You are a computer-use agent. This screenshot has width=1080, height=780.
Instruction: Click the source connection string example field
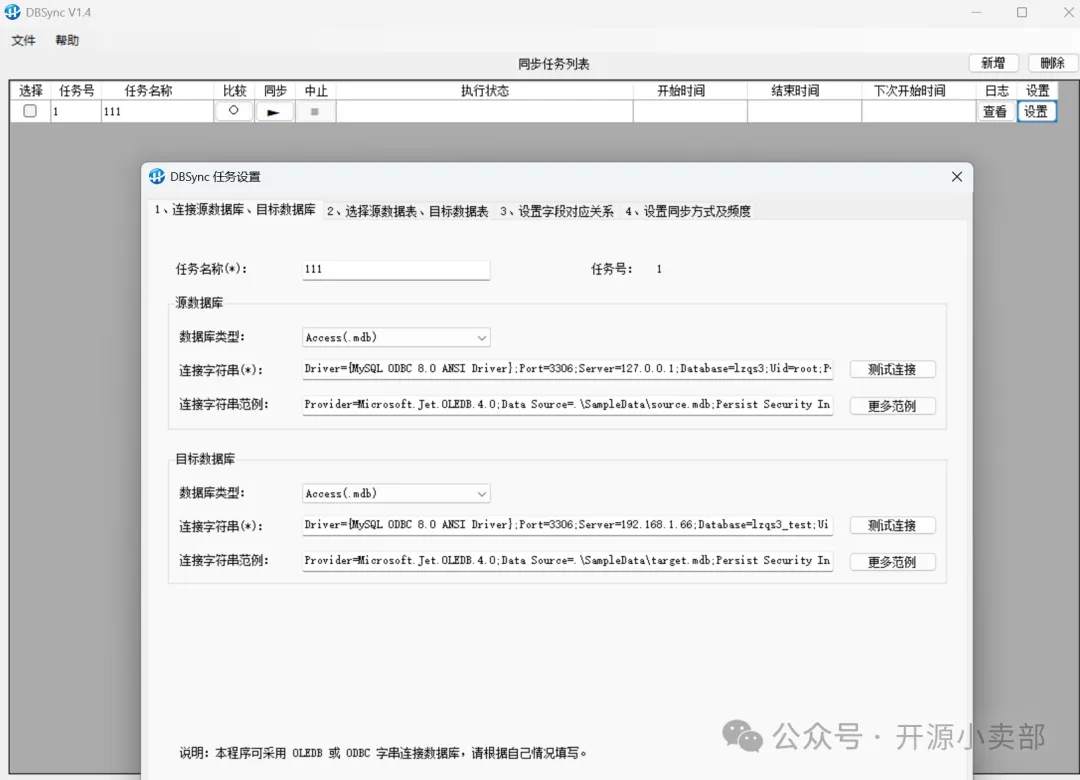[568, 404]
